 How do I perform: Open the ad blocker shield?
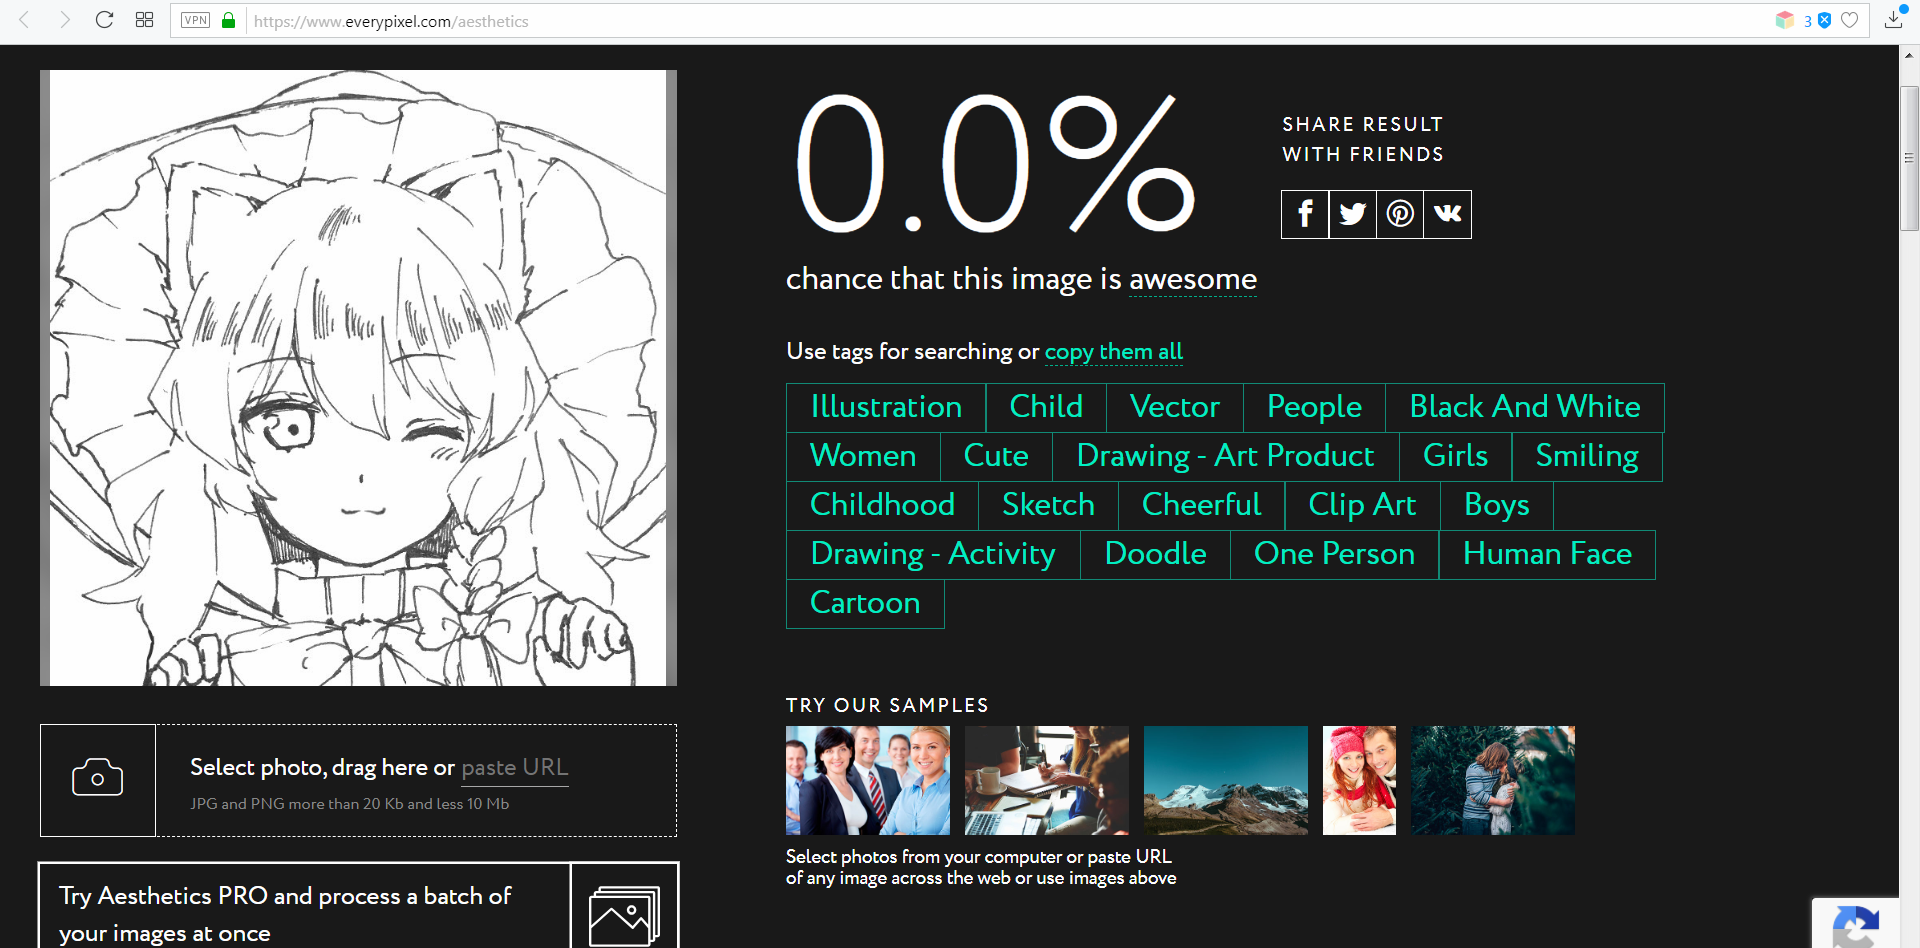pos(1824,20)
